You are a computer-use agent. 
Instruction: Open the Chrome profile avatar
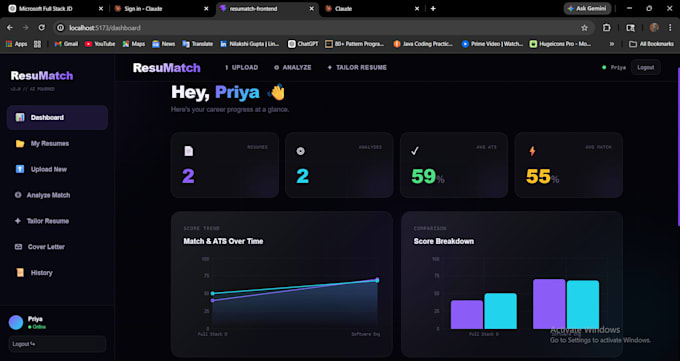[654, 28]
